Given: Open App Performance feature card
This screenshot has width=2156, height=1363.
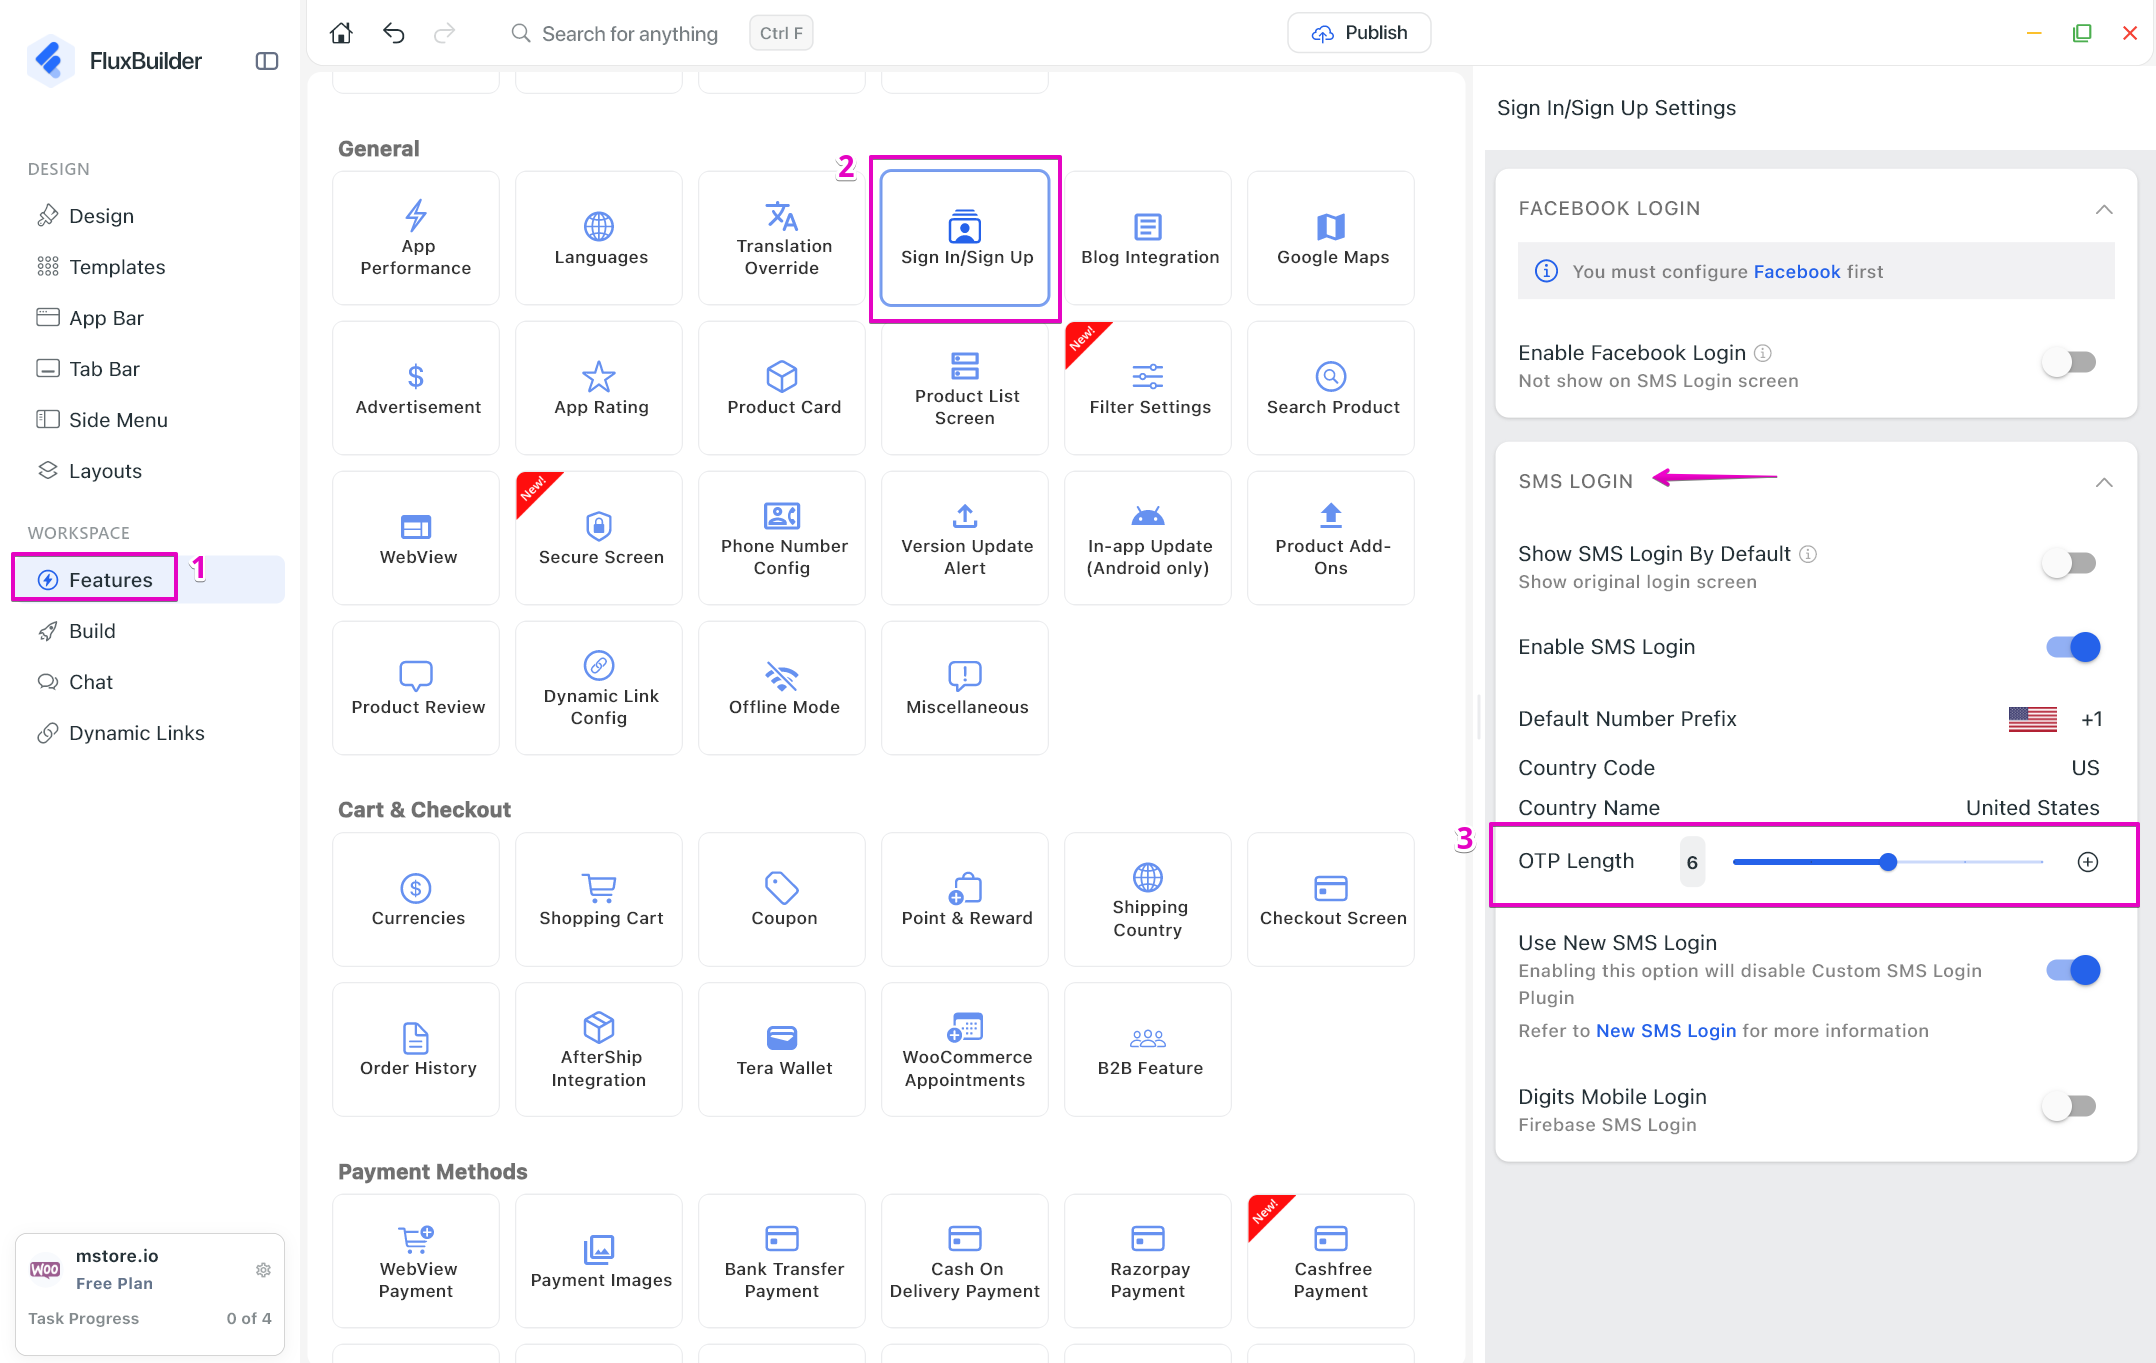Looking at the screenshot, I should pos(416,238).
